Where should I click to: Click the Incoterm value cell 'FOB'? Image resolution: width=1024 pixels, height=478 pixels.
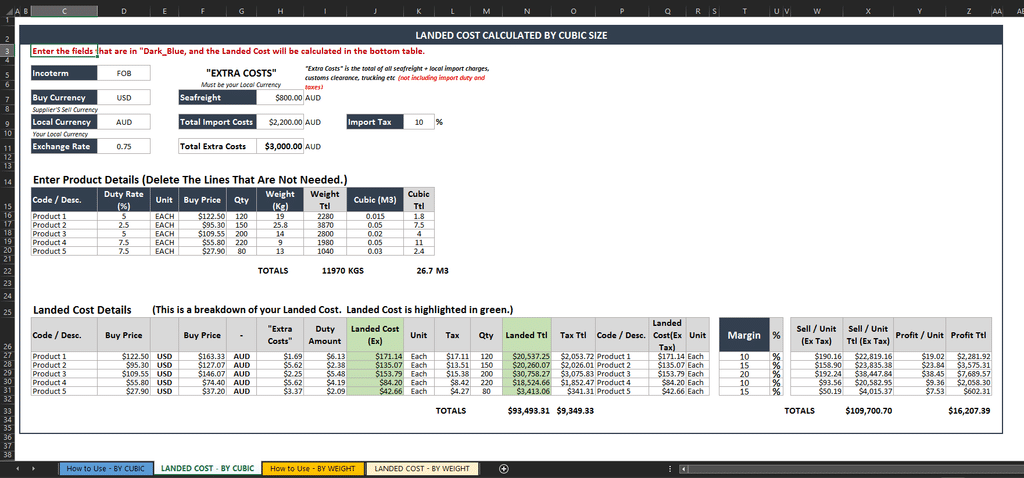[124, 73]
